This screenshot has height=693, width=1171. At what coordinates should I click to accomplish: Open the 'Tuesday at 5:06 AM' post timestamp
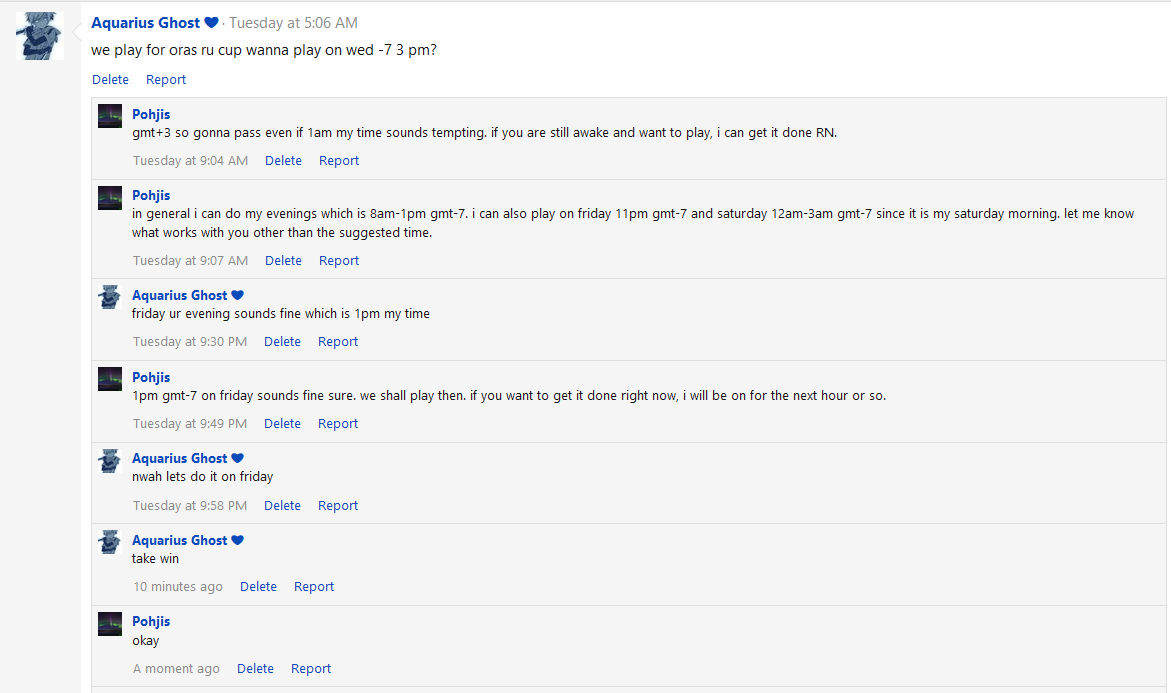(293, 23)
